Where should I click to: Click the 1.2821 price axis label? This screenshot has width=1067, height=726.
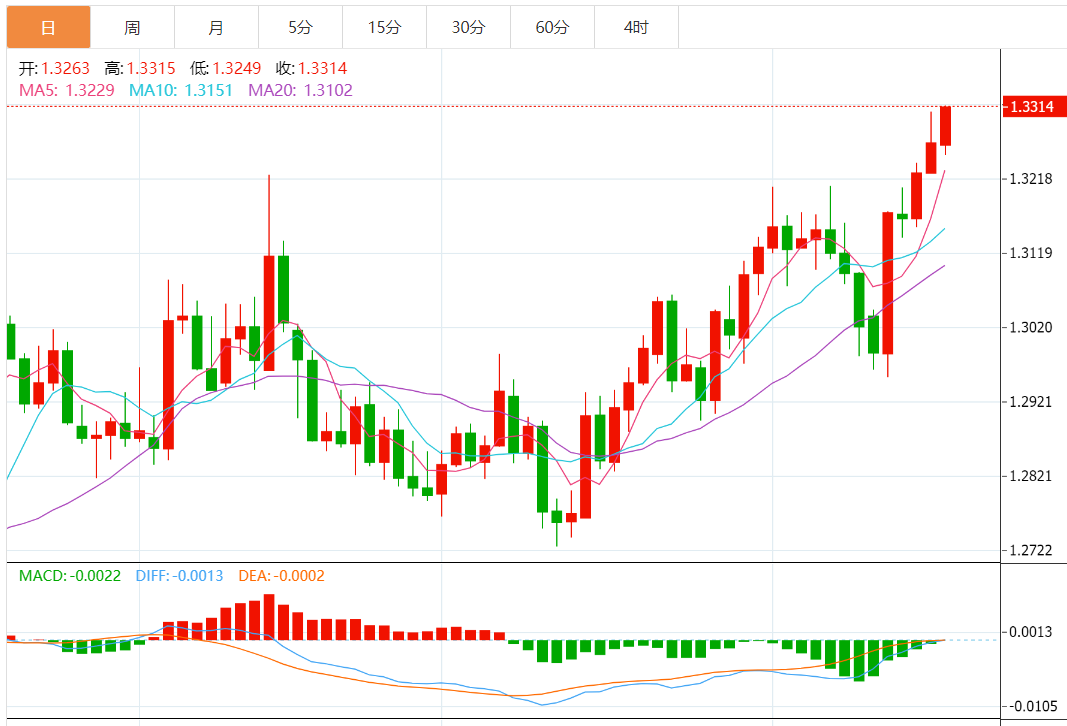click(x=1031, y=476)
